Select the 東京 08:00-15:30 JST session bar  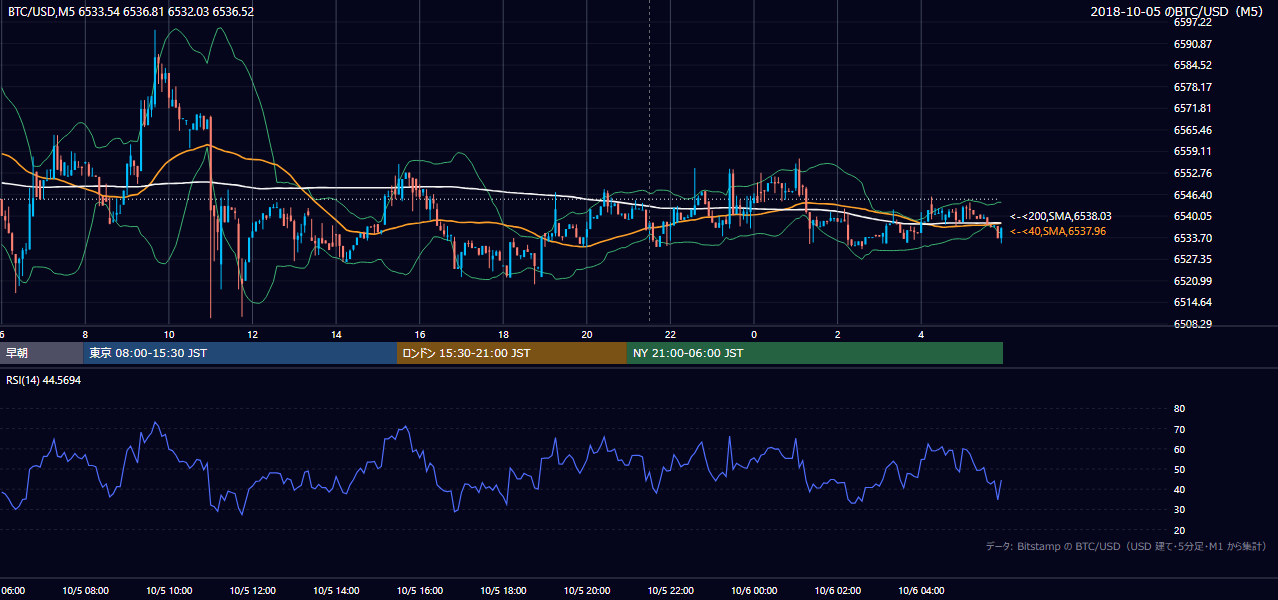(240, 353)
